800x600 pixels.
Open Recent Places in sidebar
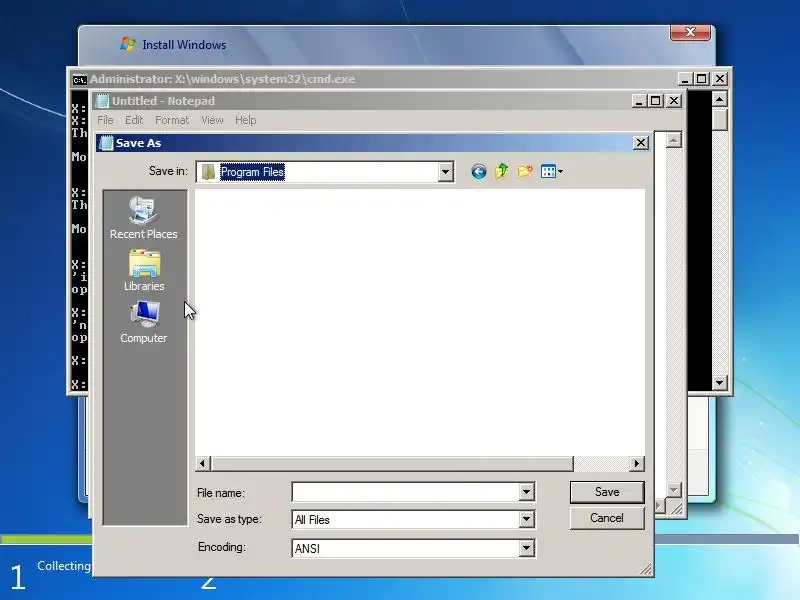pyautogui.click(x=144, y=218)
